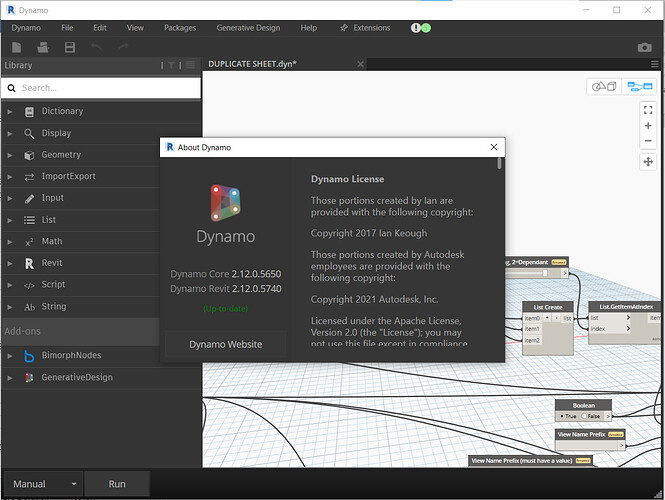This screenshot has height=500, width=665.
Task: Click the Open file icon in toolbar
Action: click(x=43, y=47)
